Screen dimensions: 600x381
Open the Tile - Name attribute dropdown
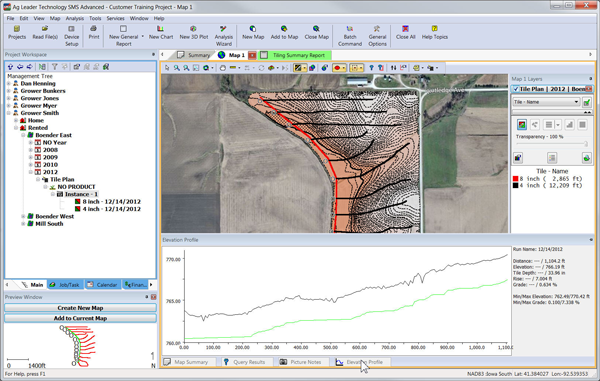coord(576,102)
